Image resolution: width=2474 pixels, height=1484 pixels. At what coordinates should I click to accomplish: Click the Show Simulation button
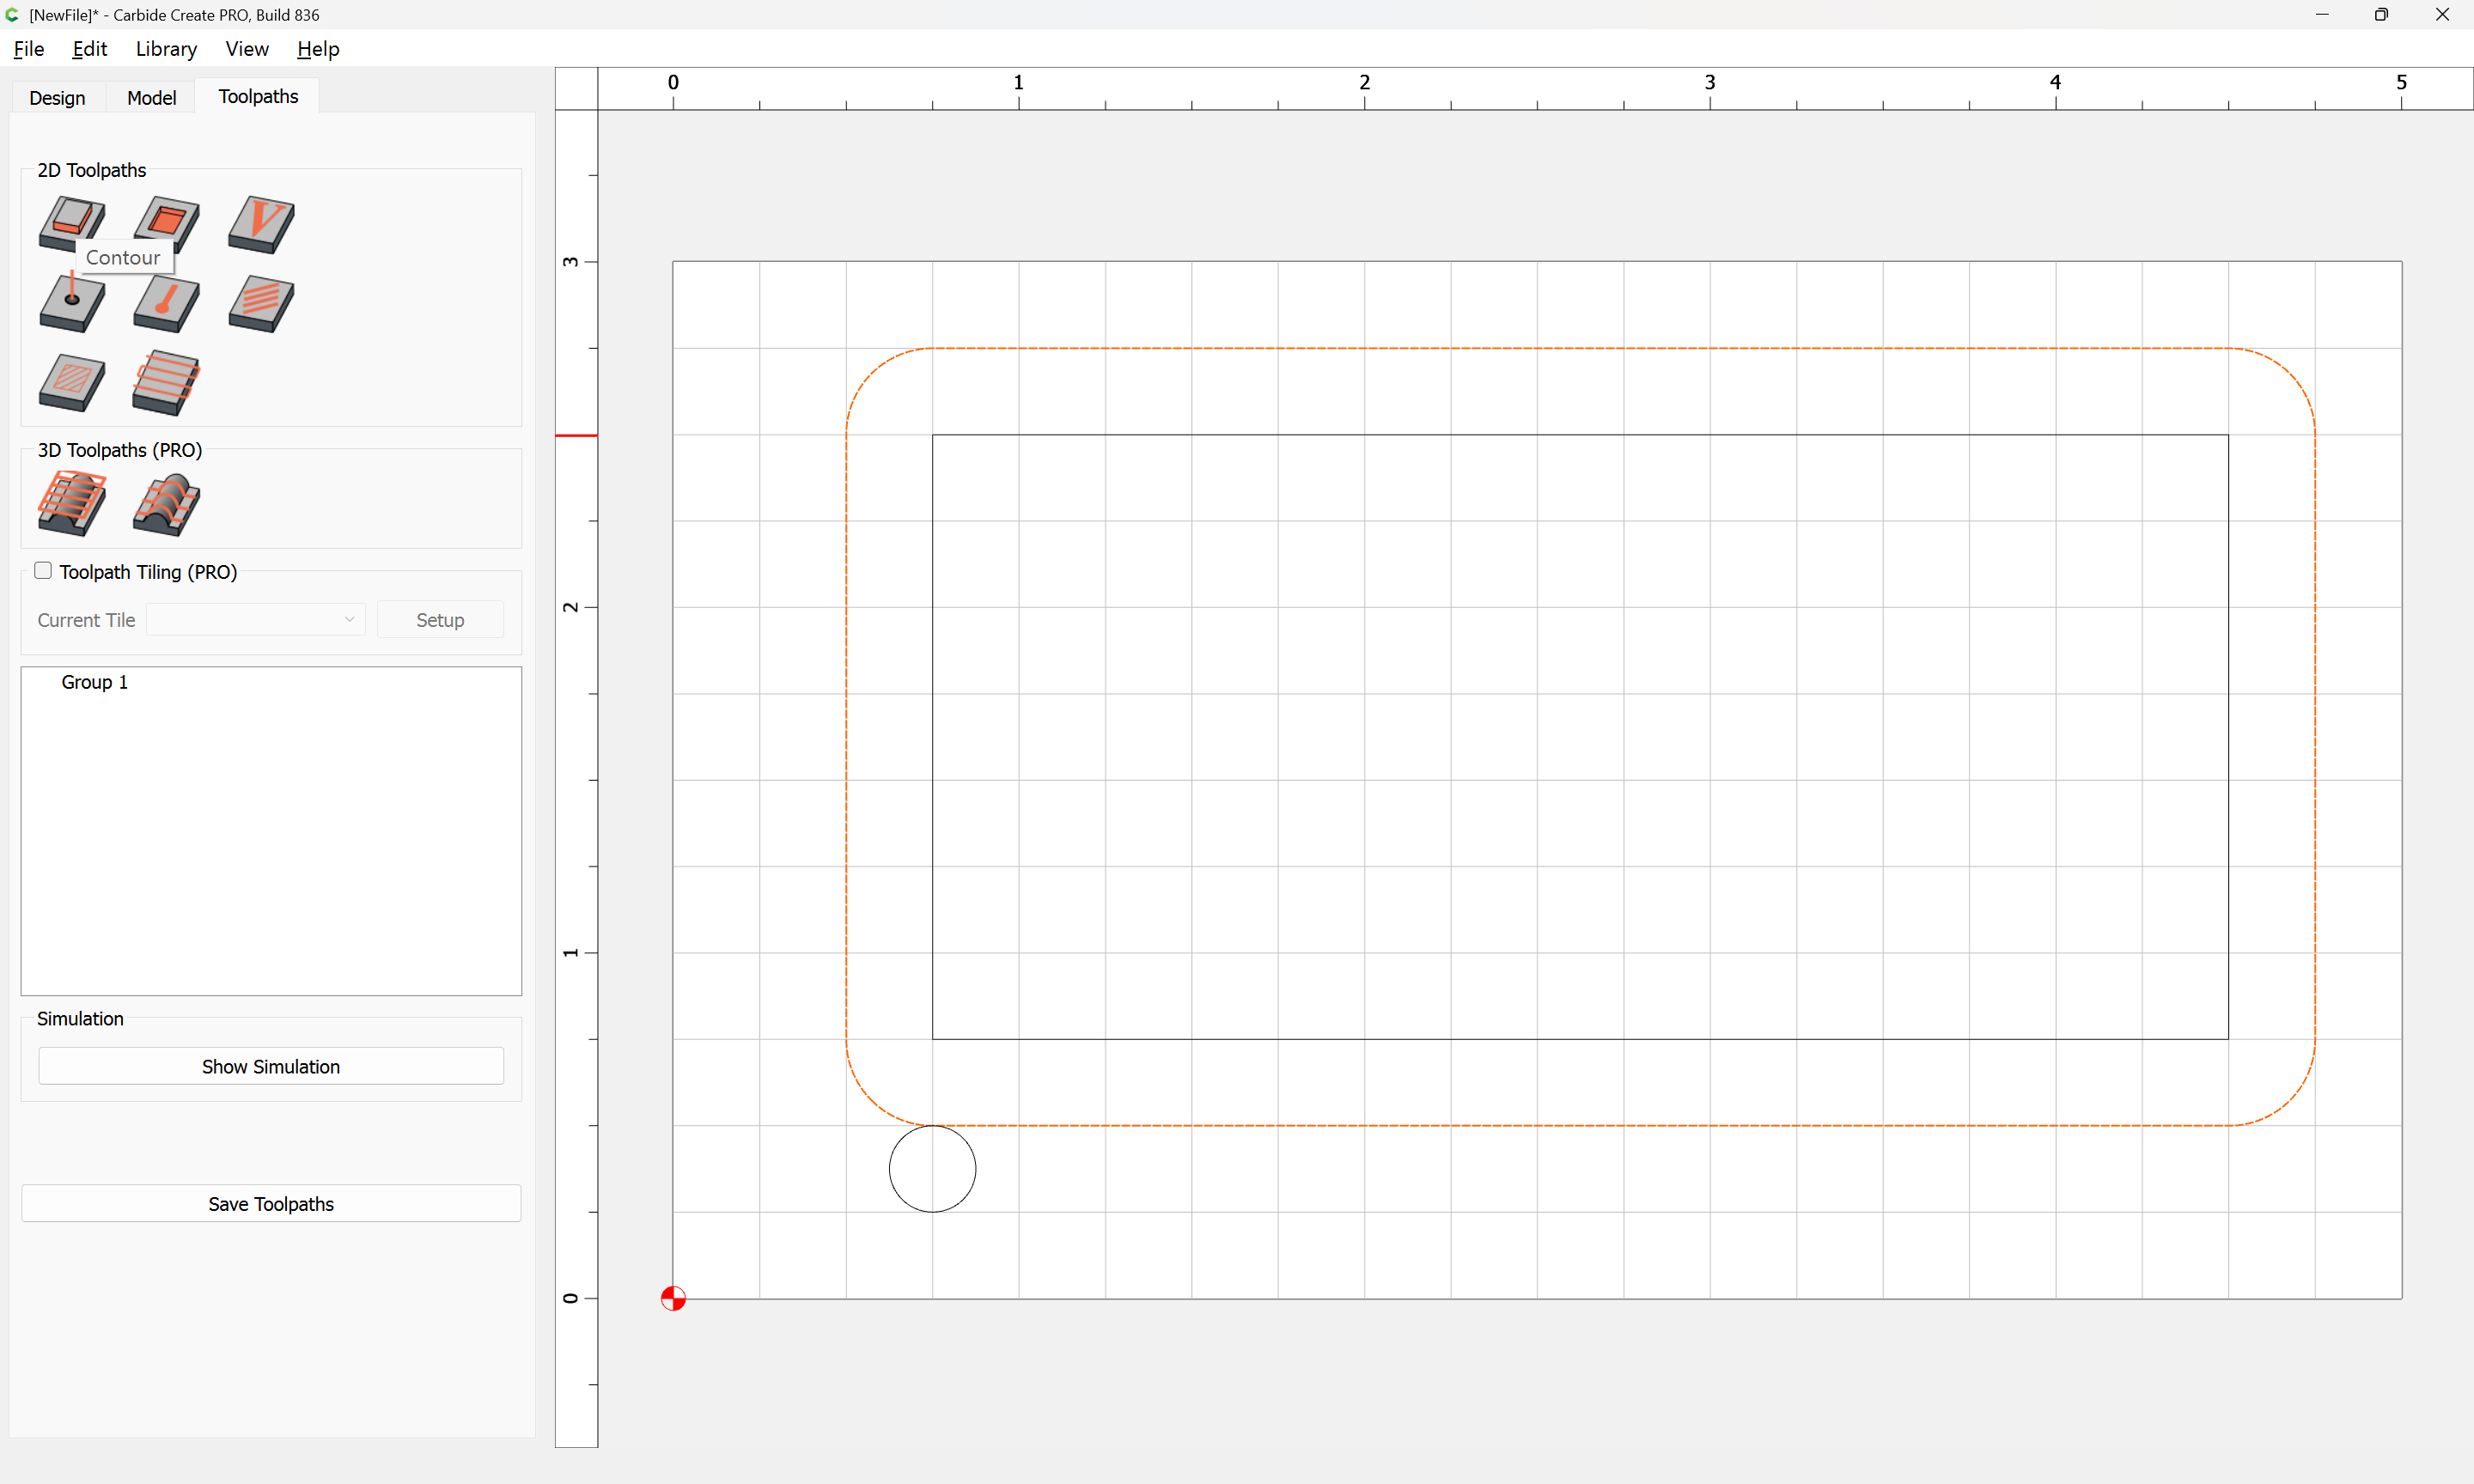pos(270,1066)
